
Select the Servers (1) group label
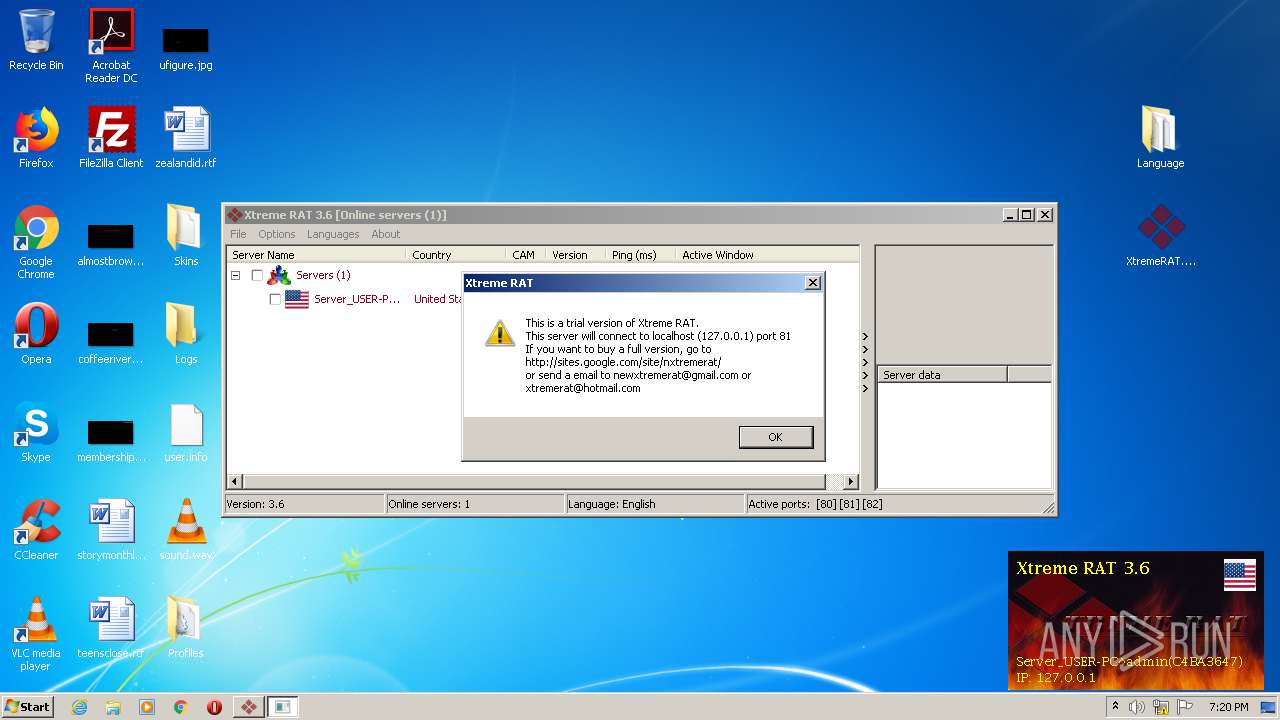coord(323,275)
